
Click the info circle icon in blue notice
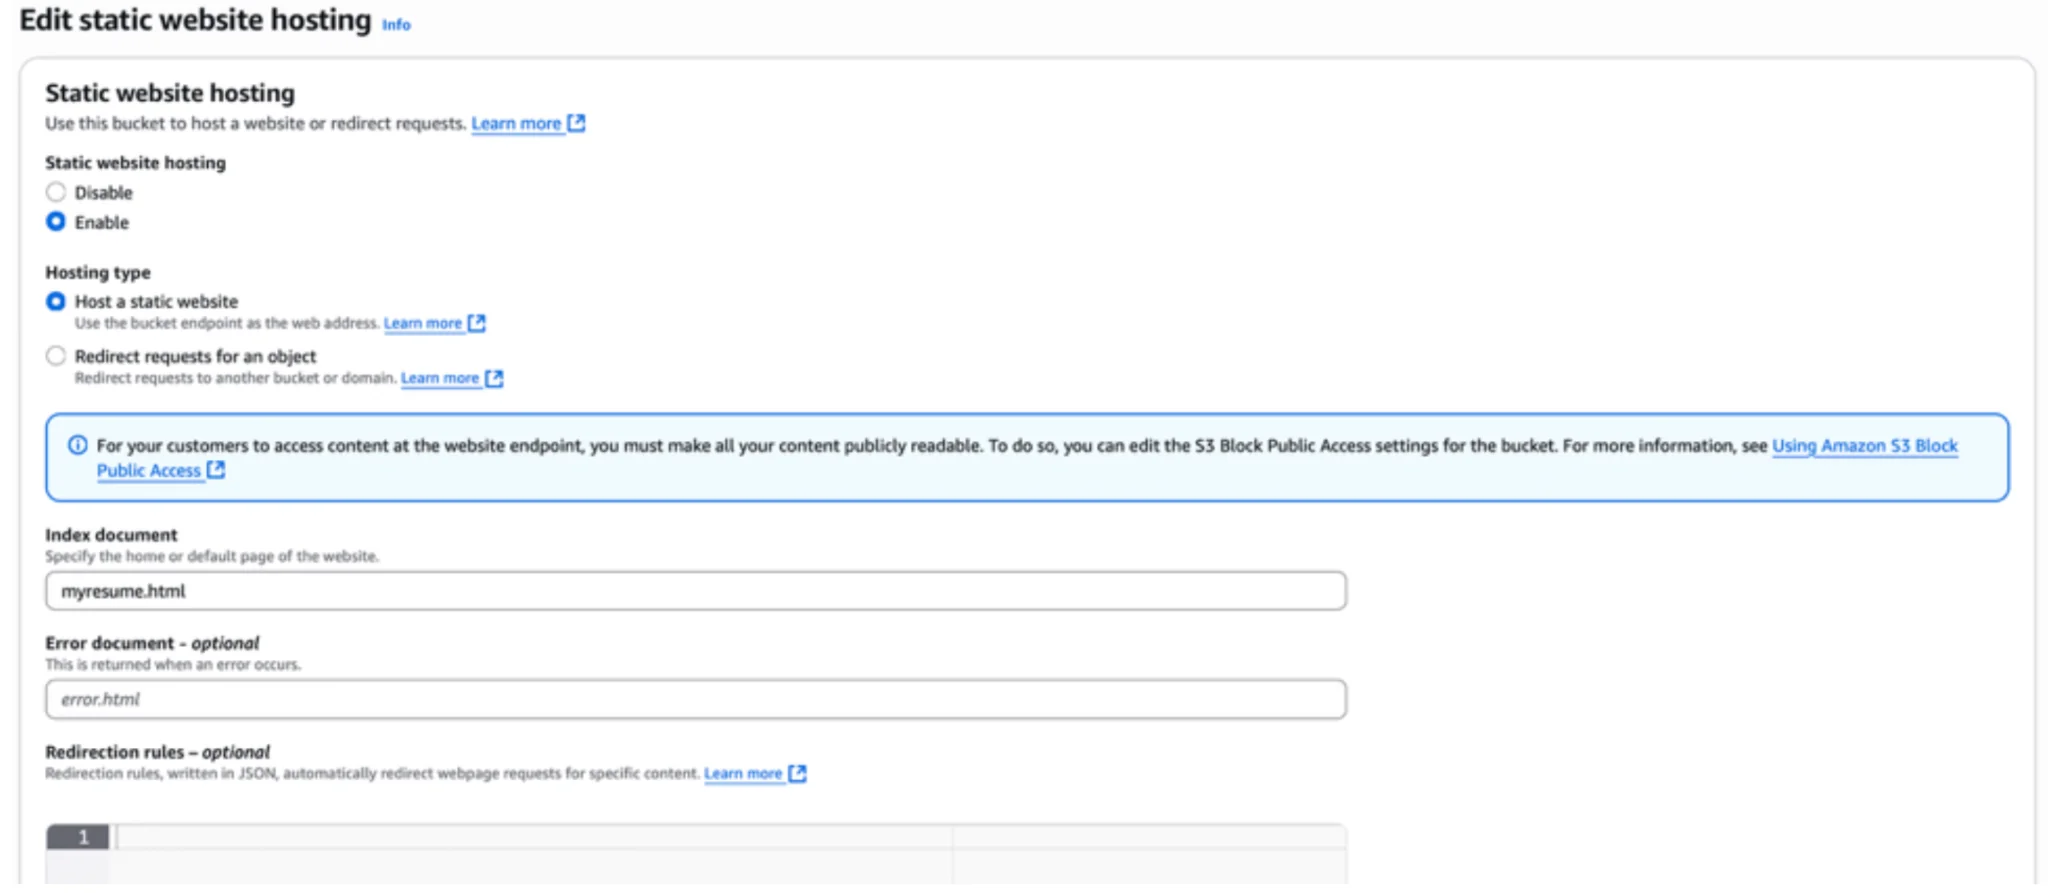click(77, 445)
